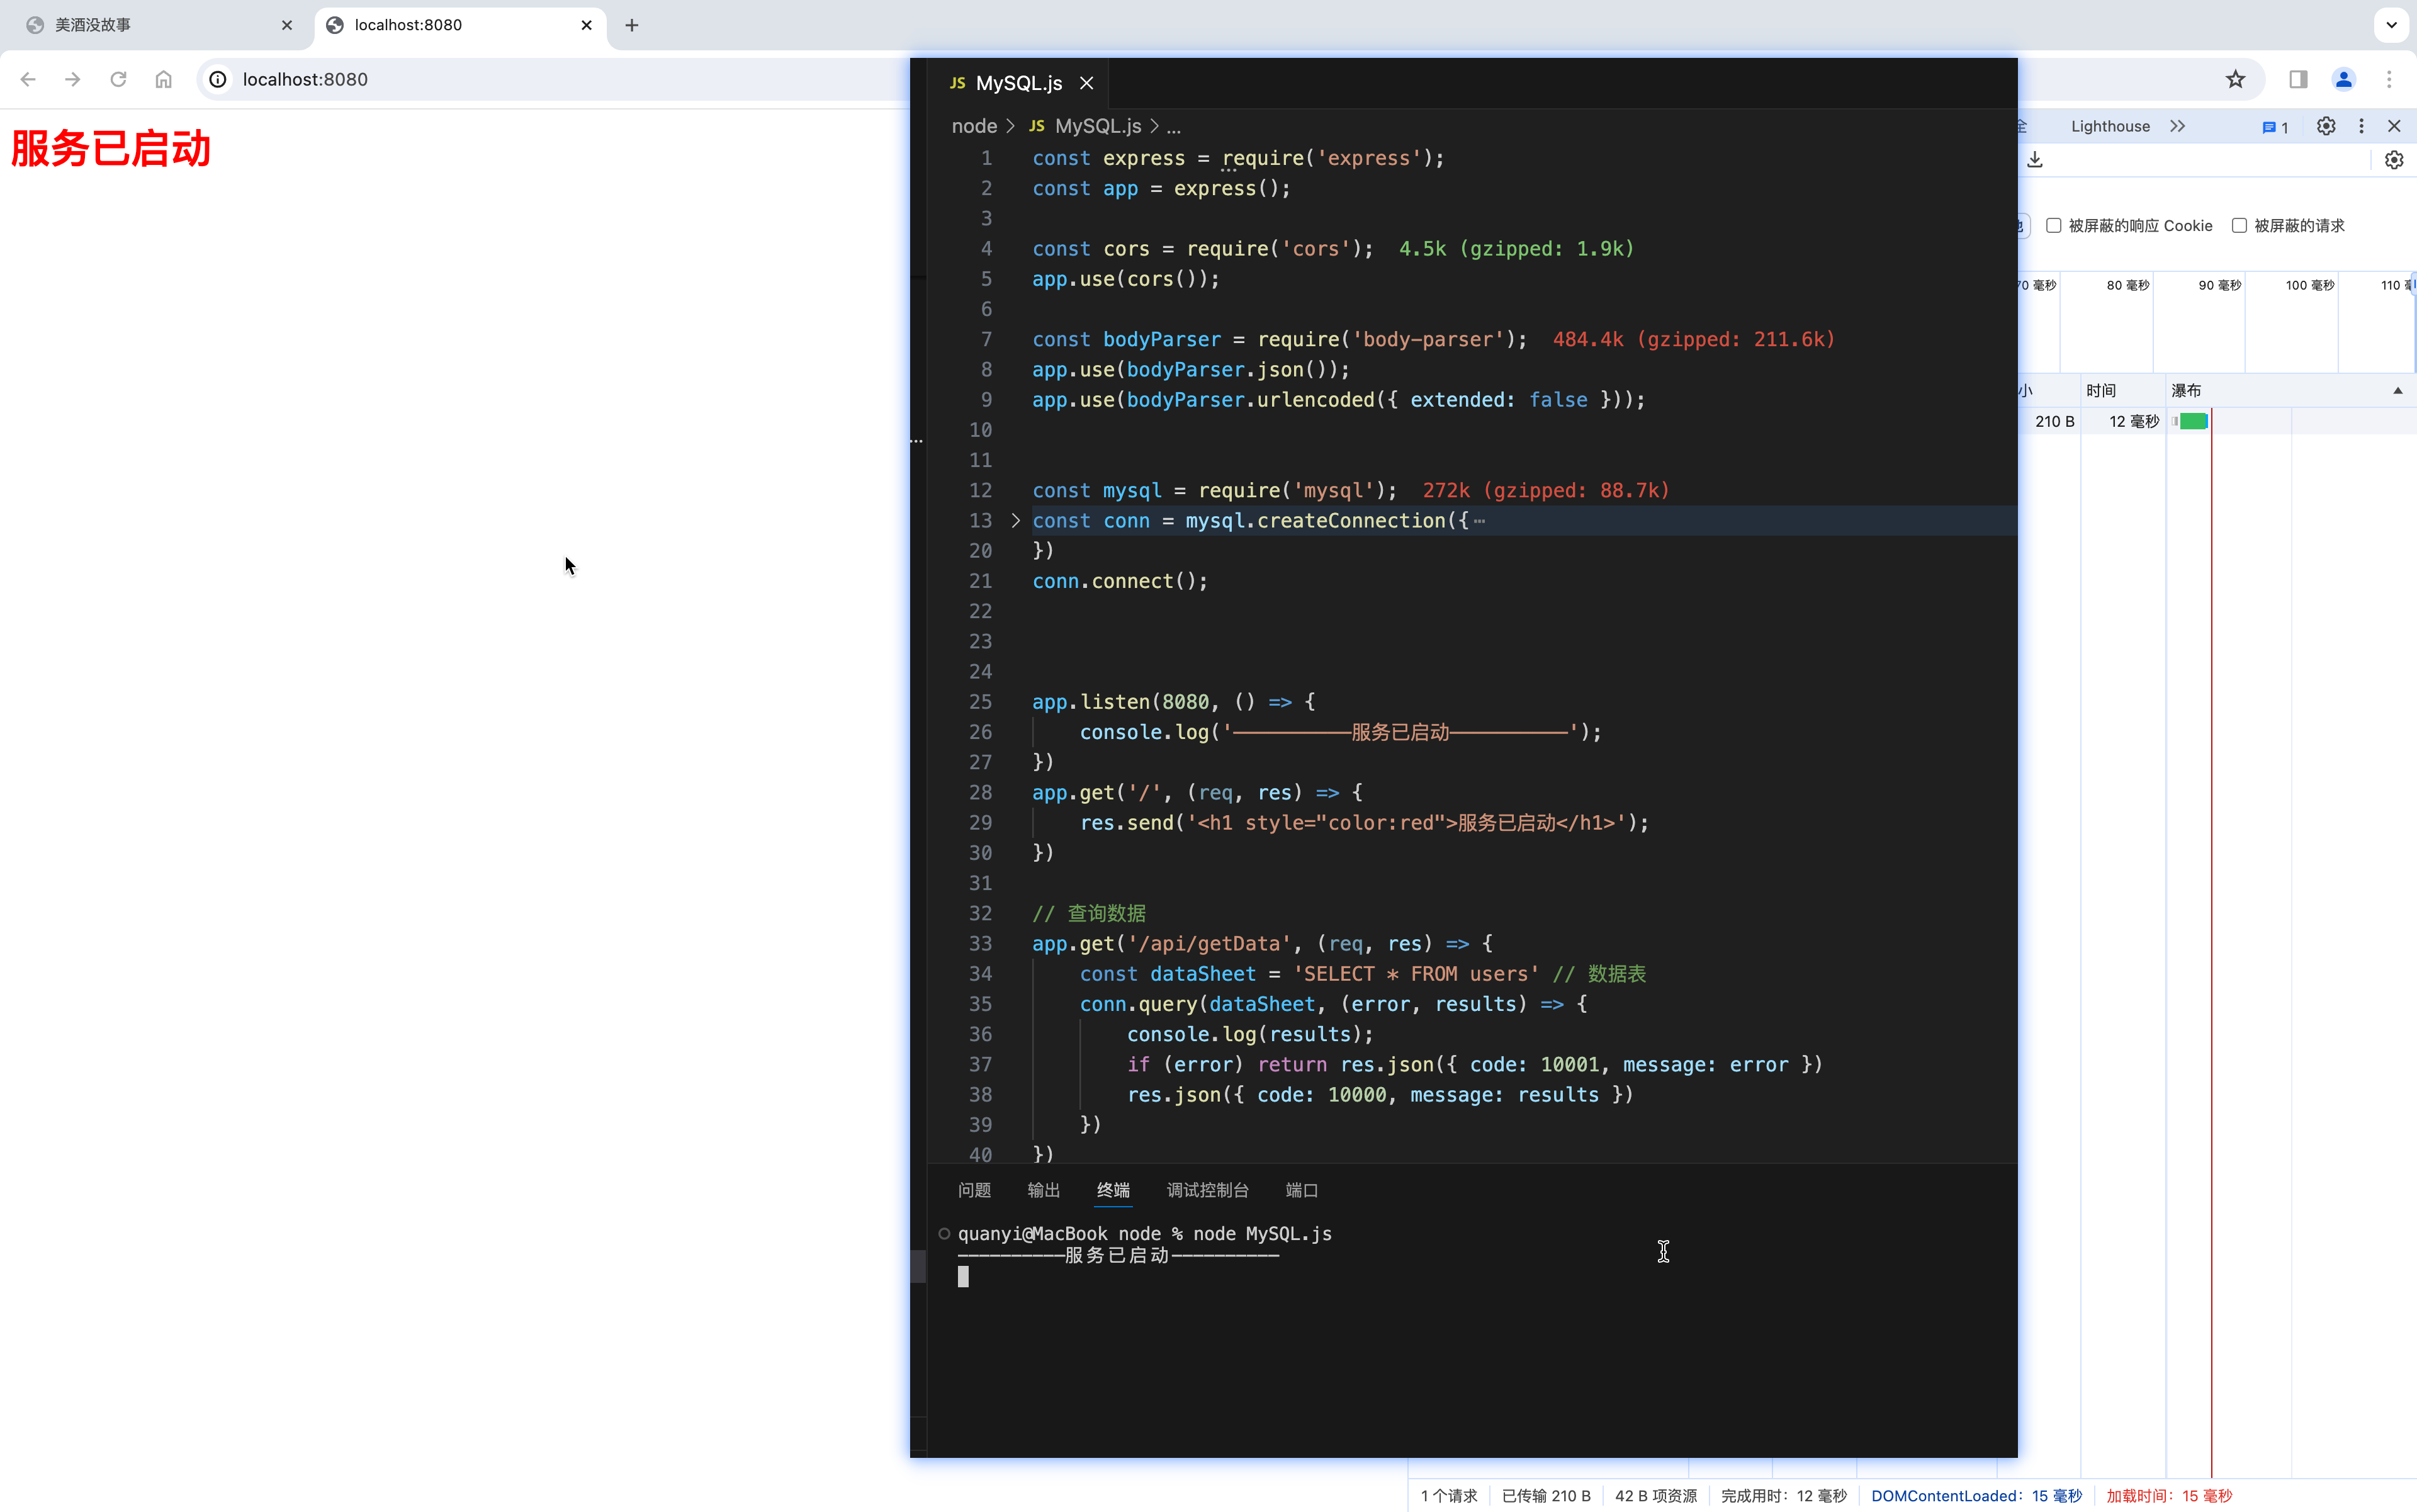
Task: Click the 瀑布 waterfall column header
Action: point(2186,390)
